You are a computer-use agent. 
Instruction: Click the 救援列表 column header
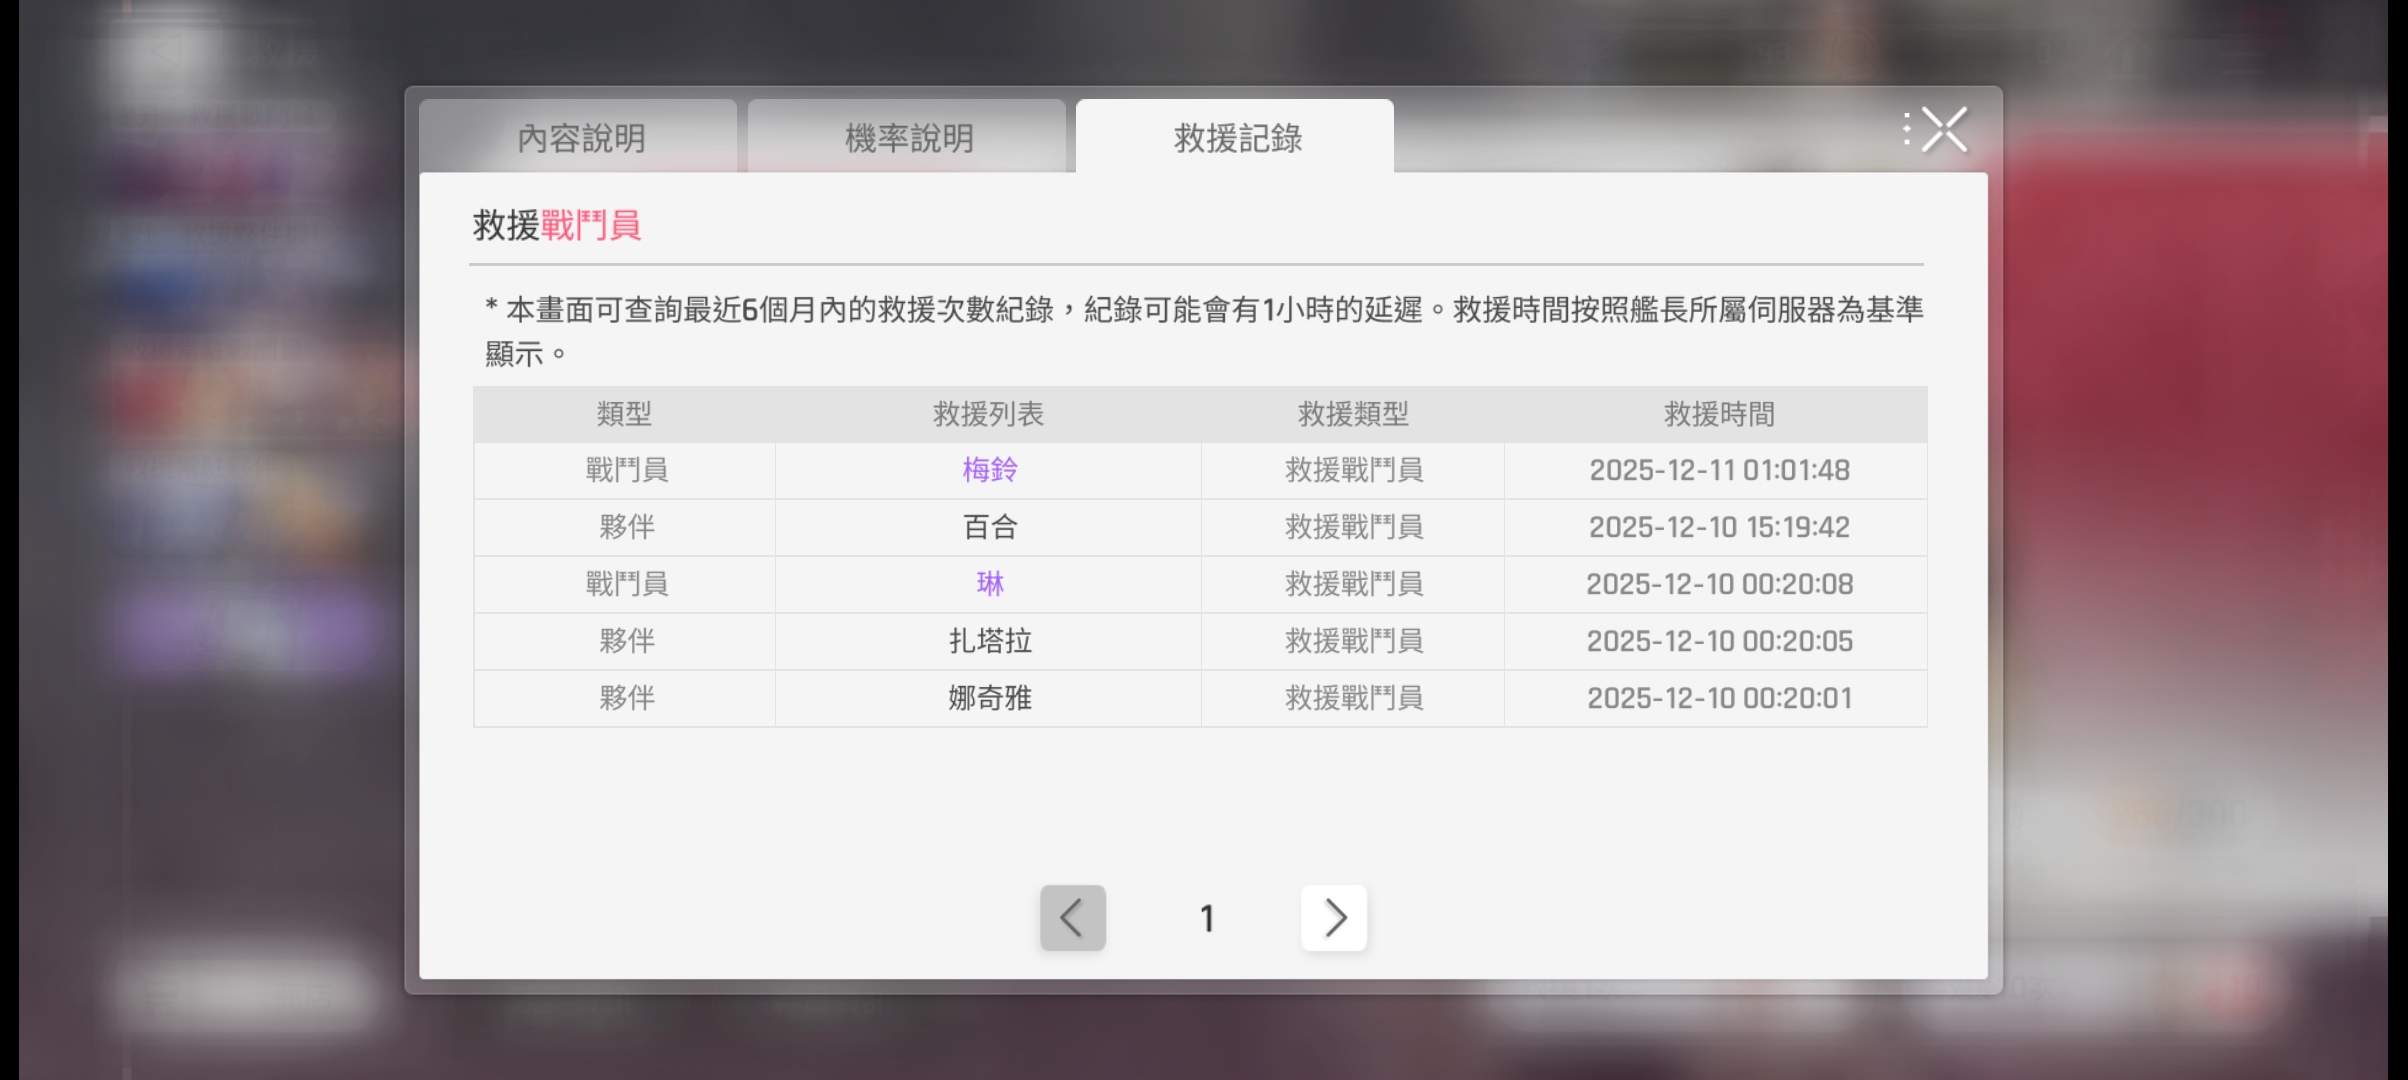[988, 414]
